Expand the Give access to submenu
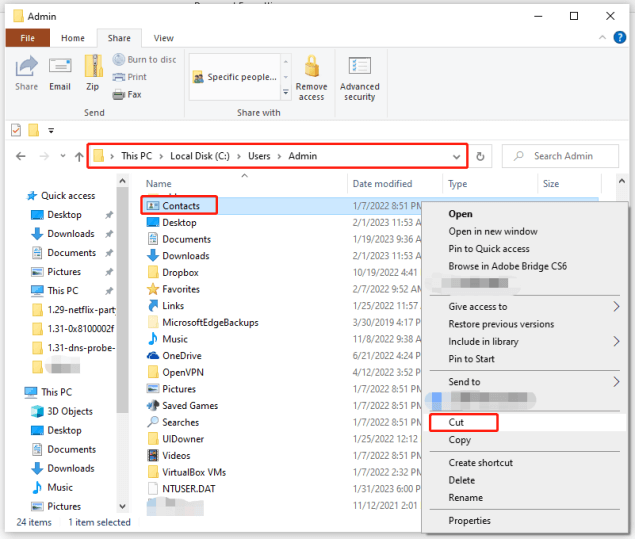Screen dimensions: 636x540 point(616,307)
